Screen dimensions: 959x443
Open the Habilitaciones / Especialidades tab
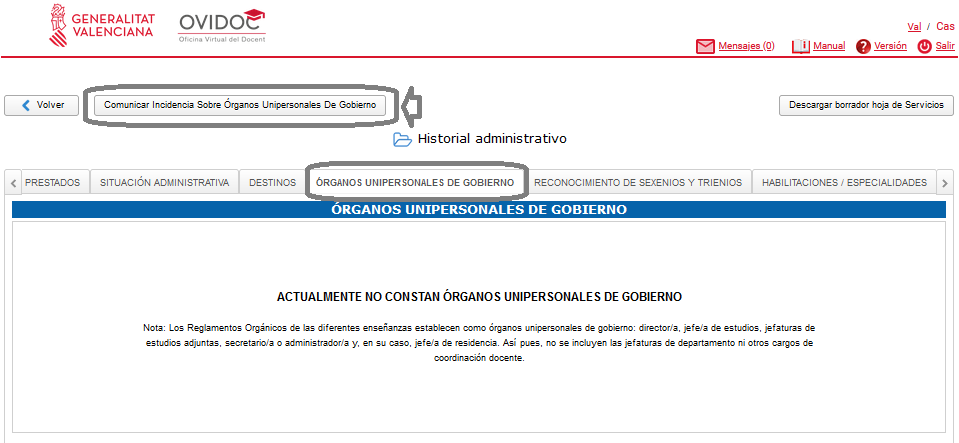click(844, 182)
